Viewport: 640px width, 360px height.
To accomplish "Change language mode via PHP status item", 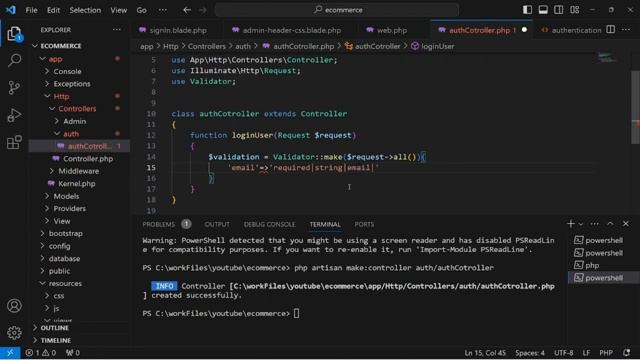I will (x=606, y=353).
